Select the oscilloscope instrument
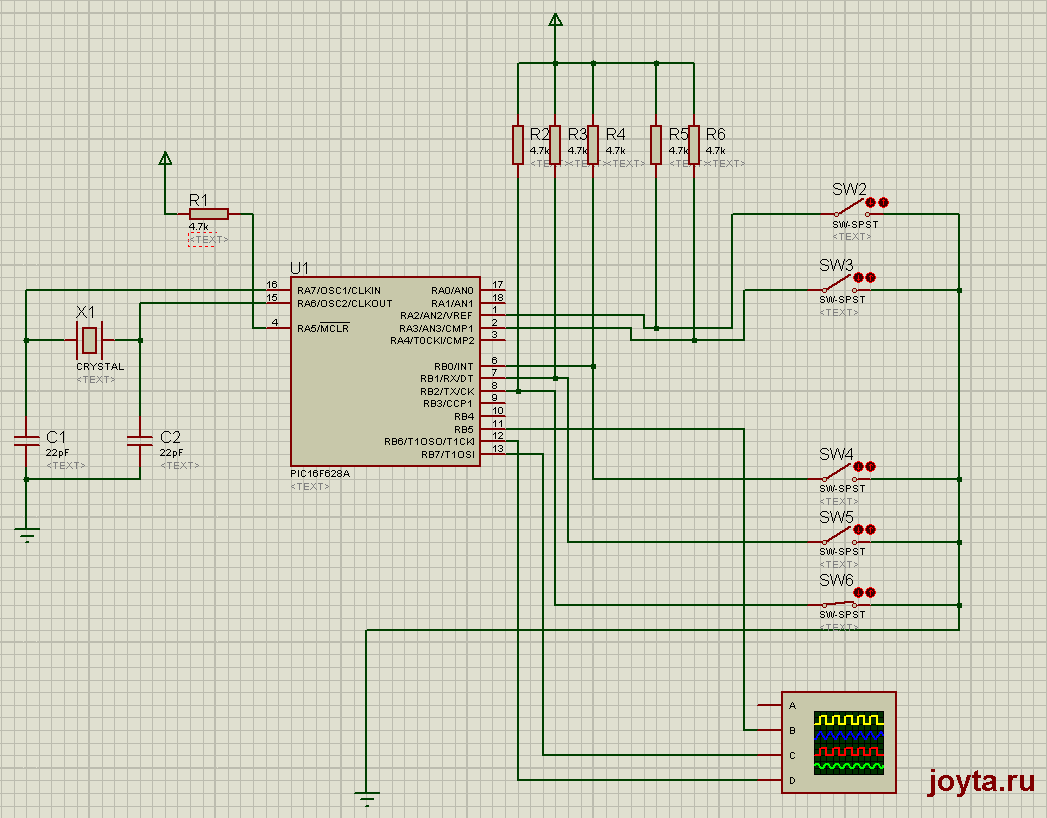Screen dimensions: 1047x818 pos(838,742)
